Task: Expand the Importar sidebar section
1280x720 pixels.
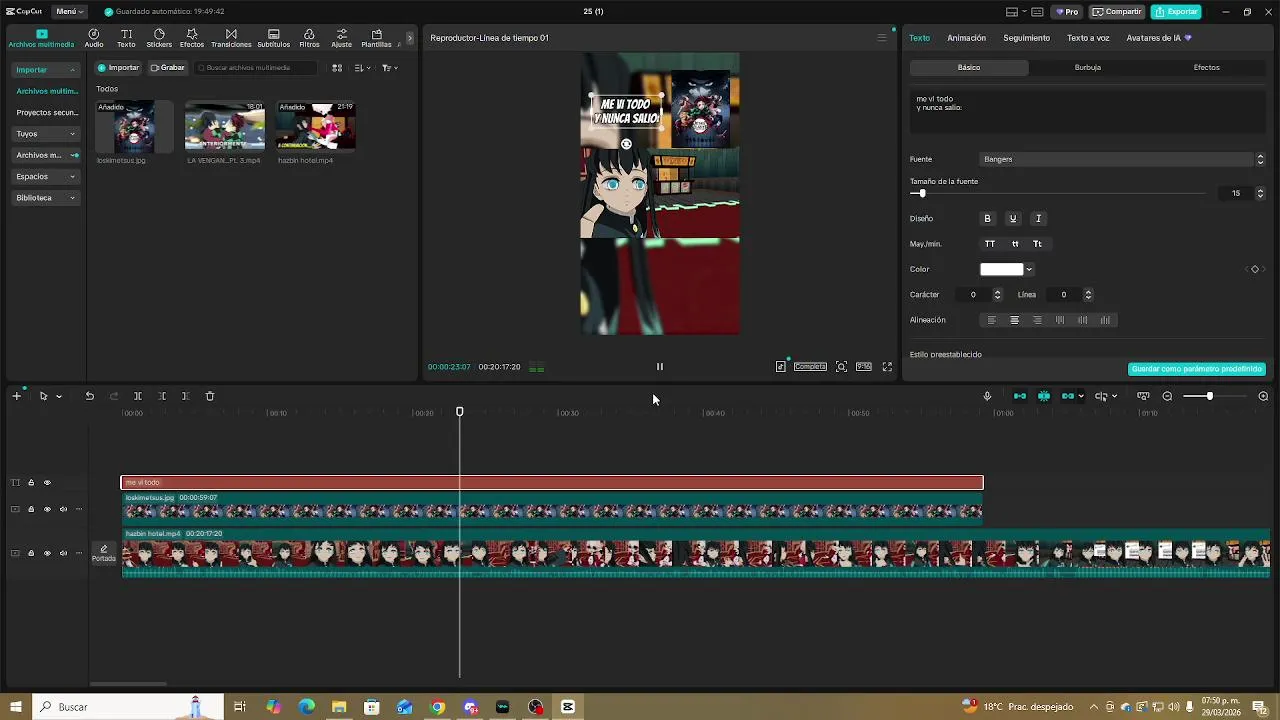Action: coord(46,70)
